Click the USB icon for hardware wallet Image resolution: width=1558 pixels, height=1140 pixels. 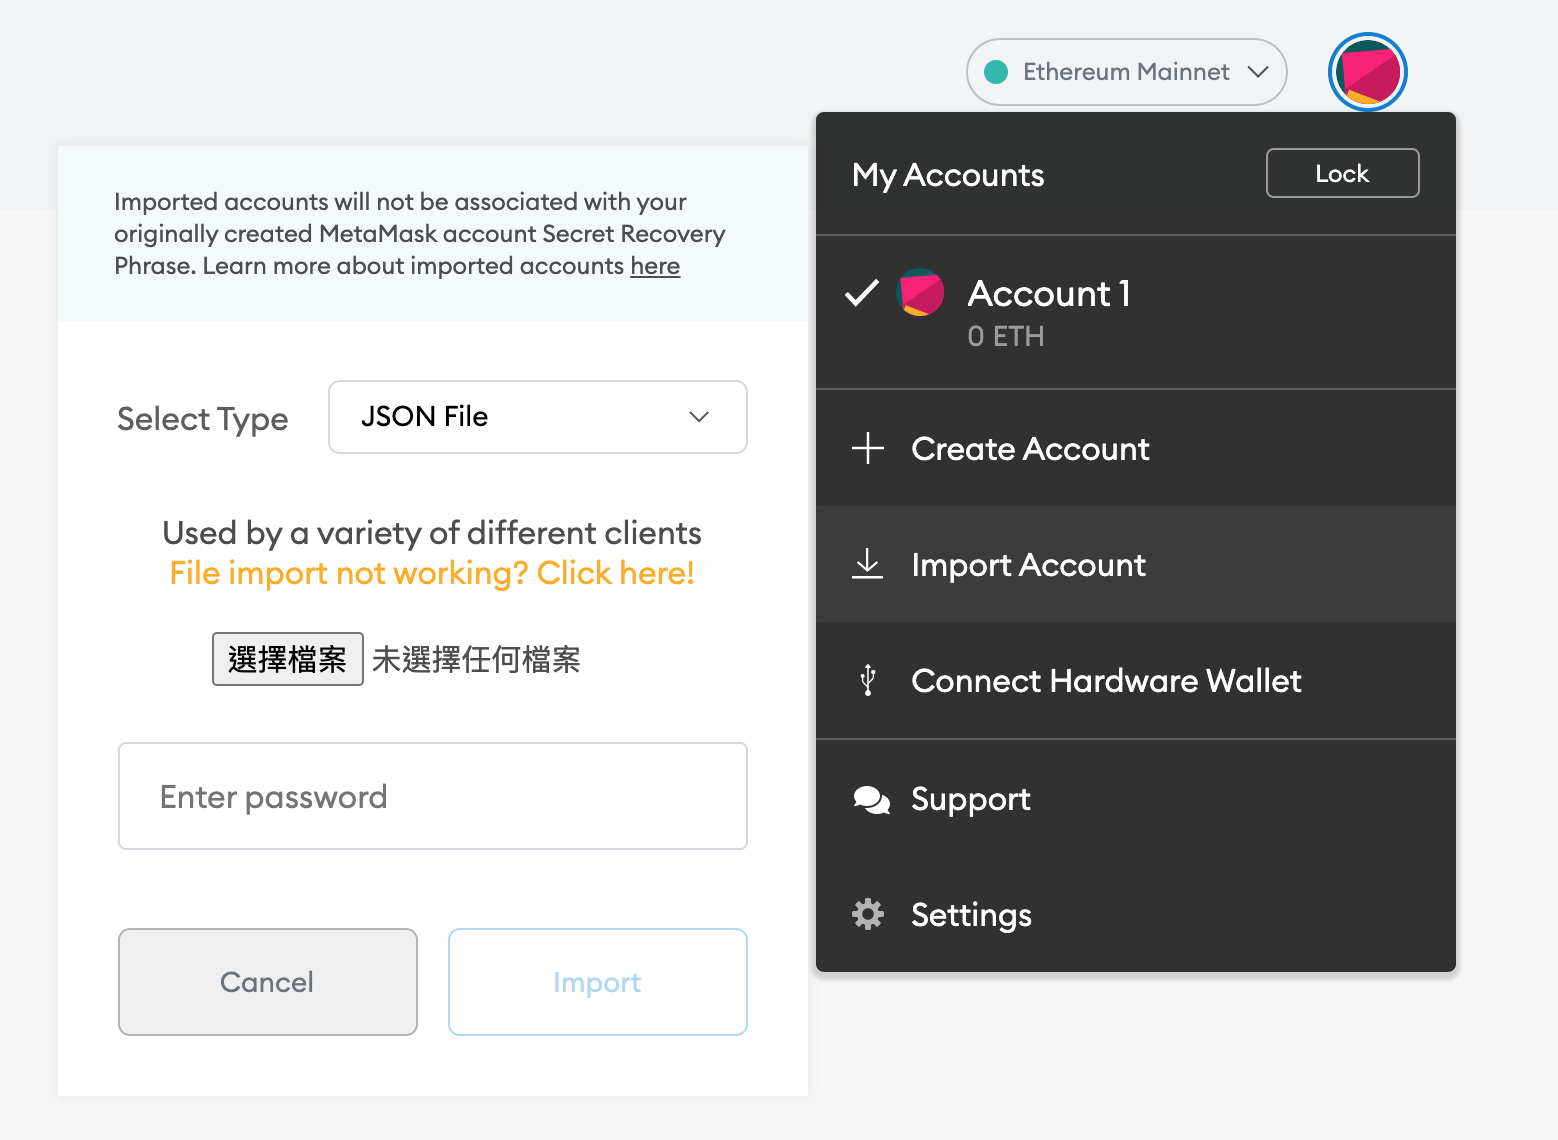(x=868, y=680)
